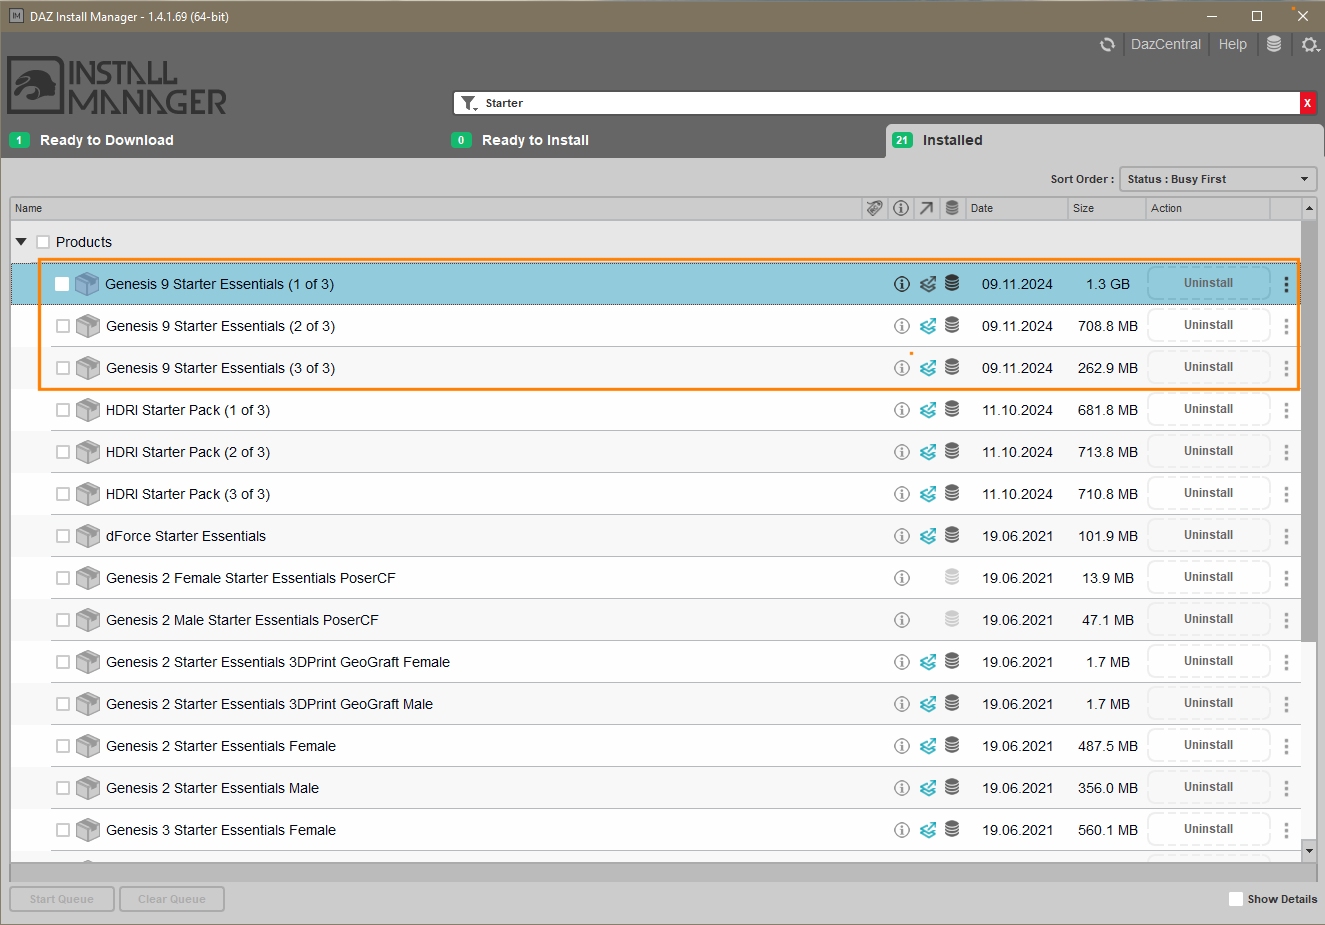Open the Sort Order dropdown
1325x925 pixels.
1218,179
